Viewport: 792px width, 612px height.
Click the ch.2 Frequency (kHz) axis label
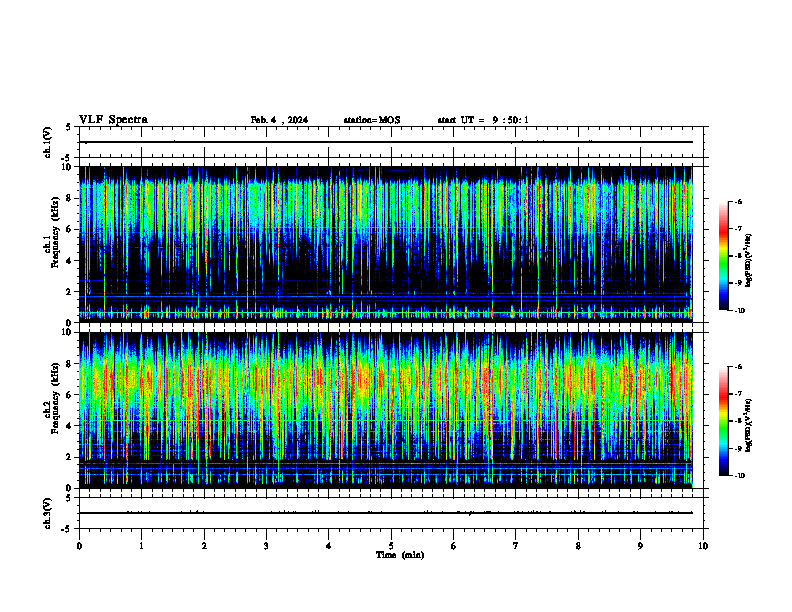tap(53, 398)
